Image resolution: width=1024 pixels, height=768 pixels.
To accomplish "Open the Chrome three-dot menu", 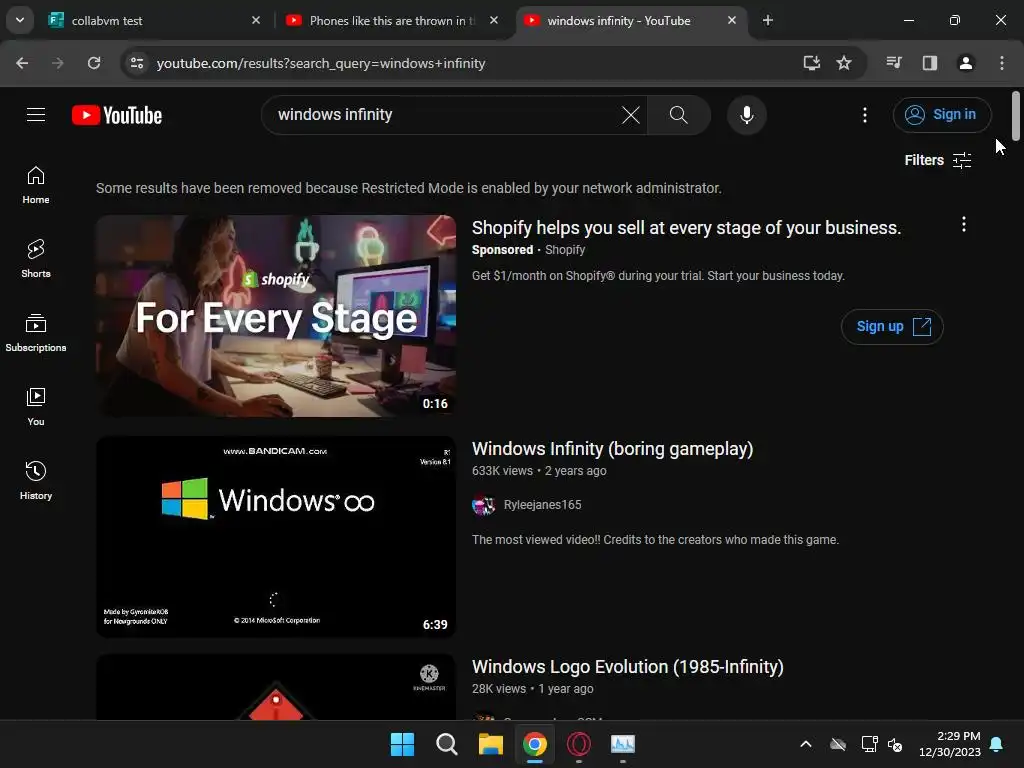I will click(x=1002, y=63).
